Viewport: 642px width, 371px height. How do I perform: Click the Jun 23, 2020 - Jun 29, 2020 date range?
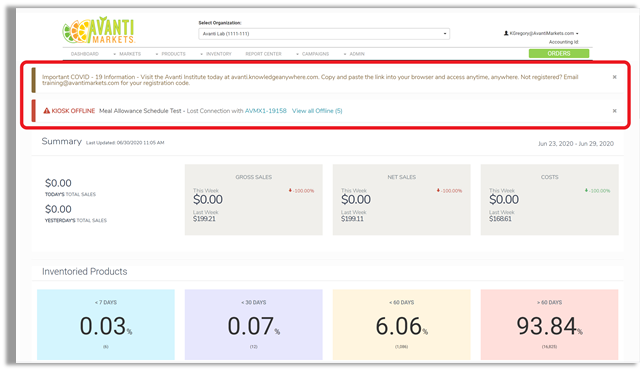click(576, 144)
